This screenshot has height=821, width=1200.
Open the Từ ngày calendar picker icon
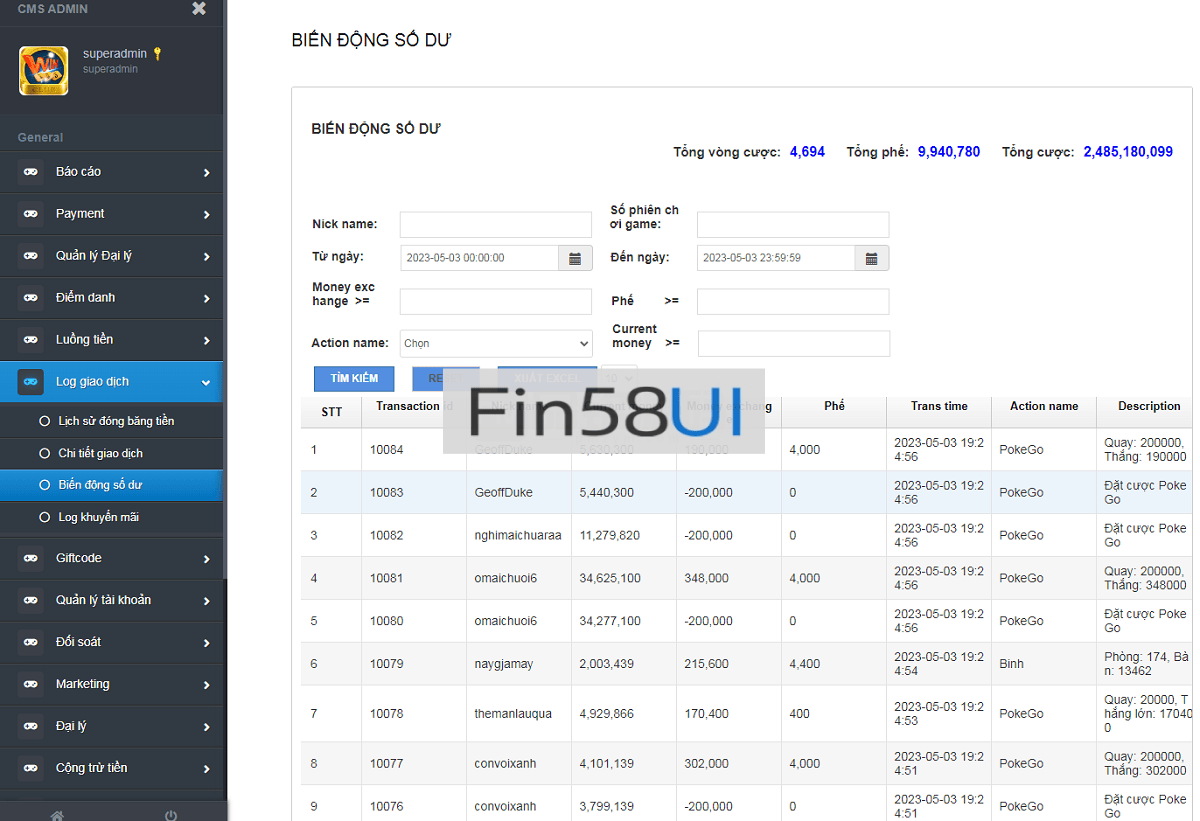[x=575, y=258]
